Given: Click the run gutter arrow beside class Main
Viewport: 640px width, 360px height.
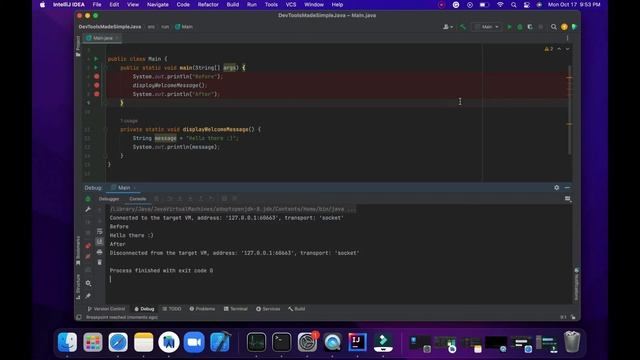Looking at the screenshot, I should tap(96, 59).
